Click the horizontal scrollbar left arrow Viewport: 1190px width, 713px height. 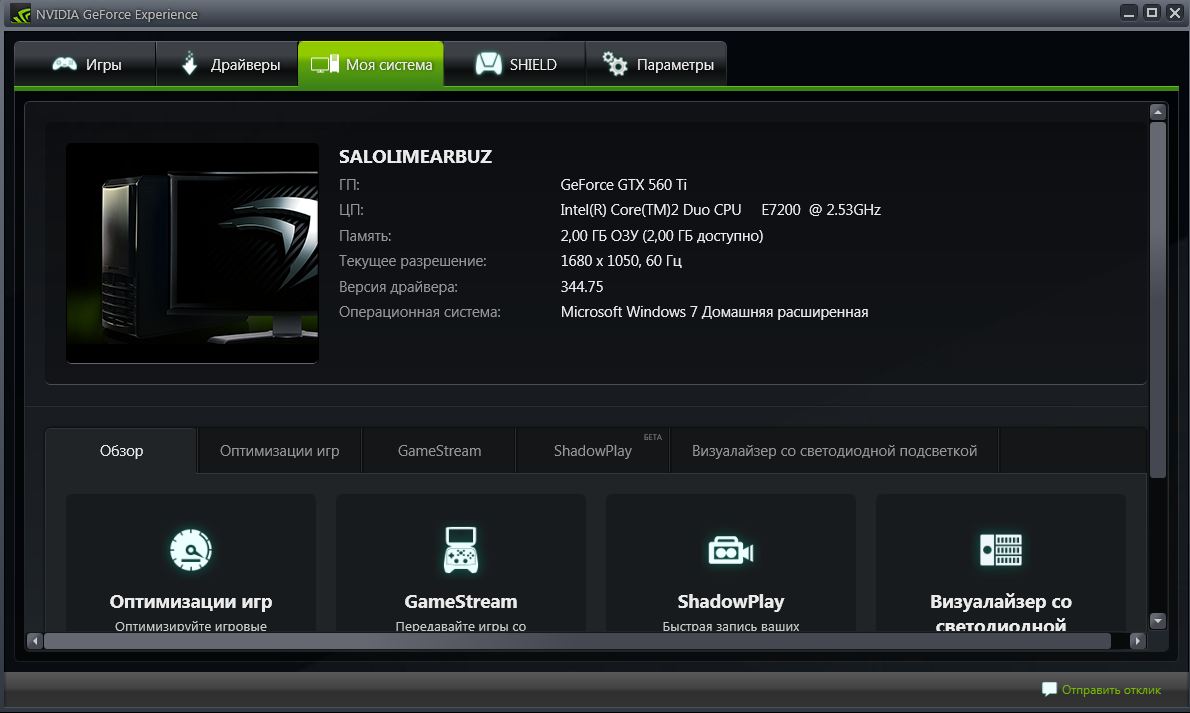click(35, 641)
